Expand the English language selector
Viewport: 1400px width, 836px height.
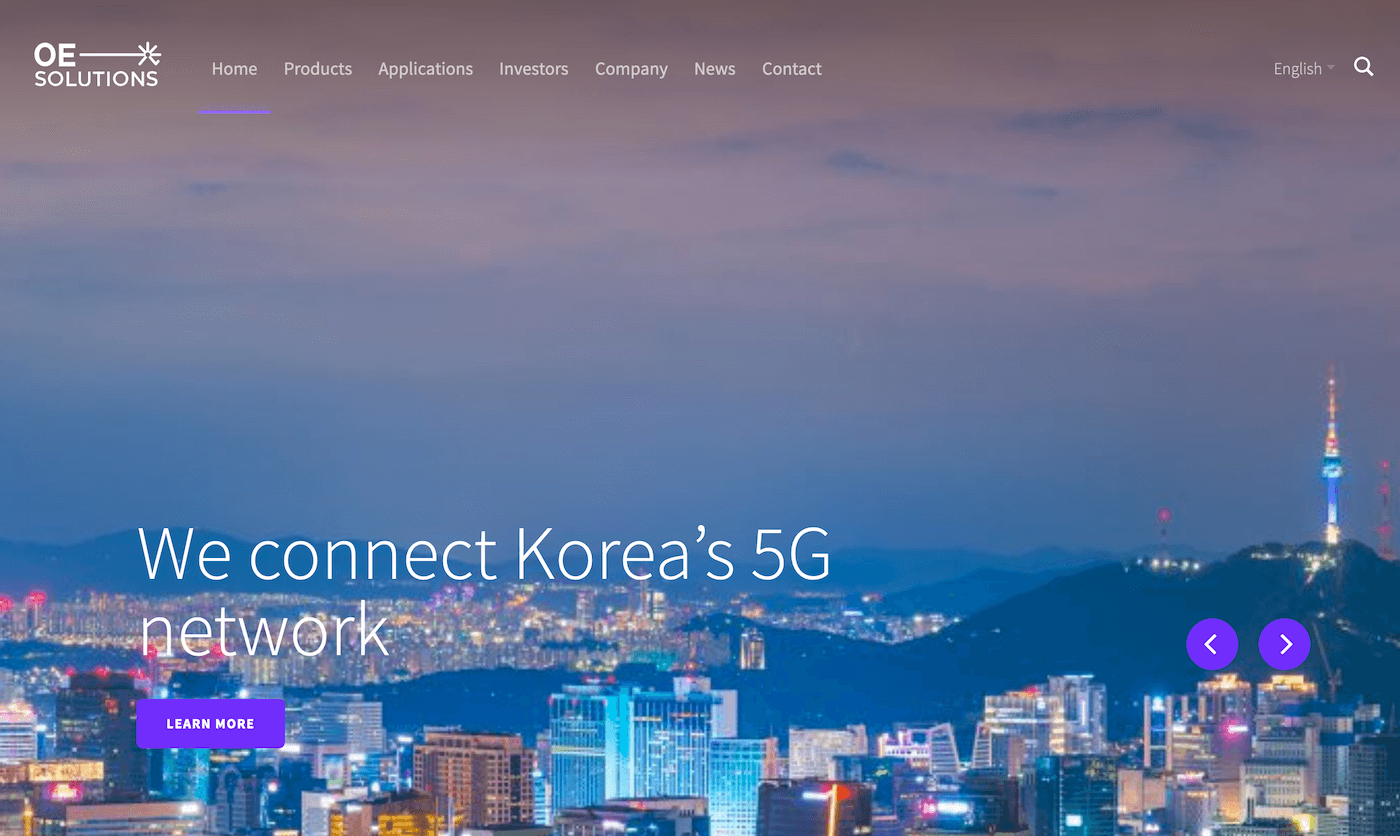[1304, 69]
